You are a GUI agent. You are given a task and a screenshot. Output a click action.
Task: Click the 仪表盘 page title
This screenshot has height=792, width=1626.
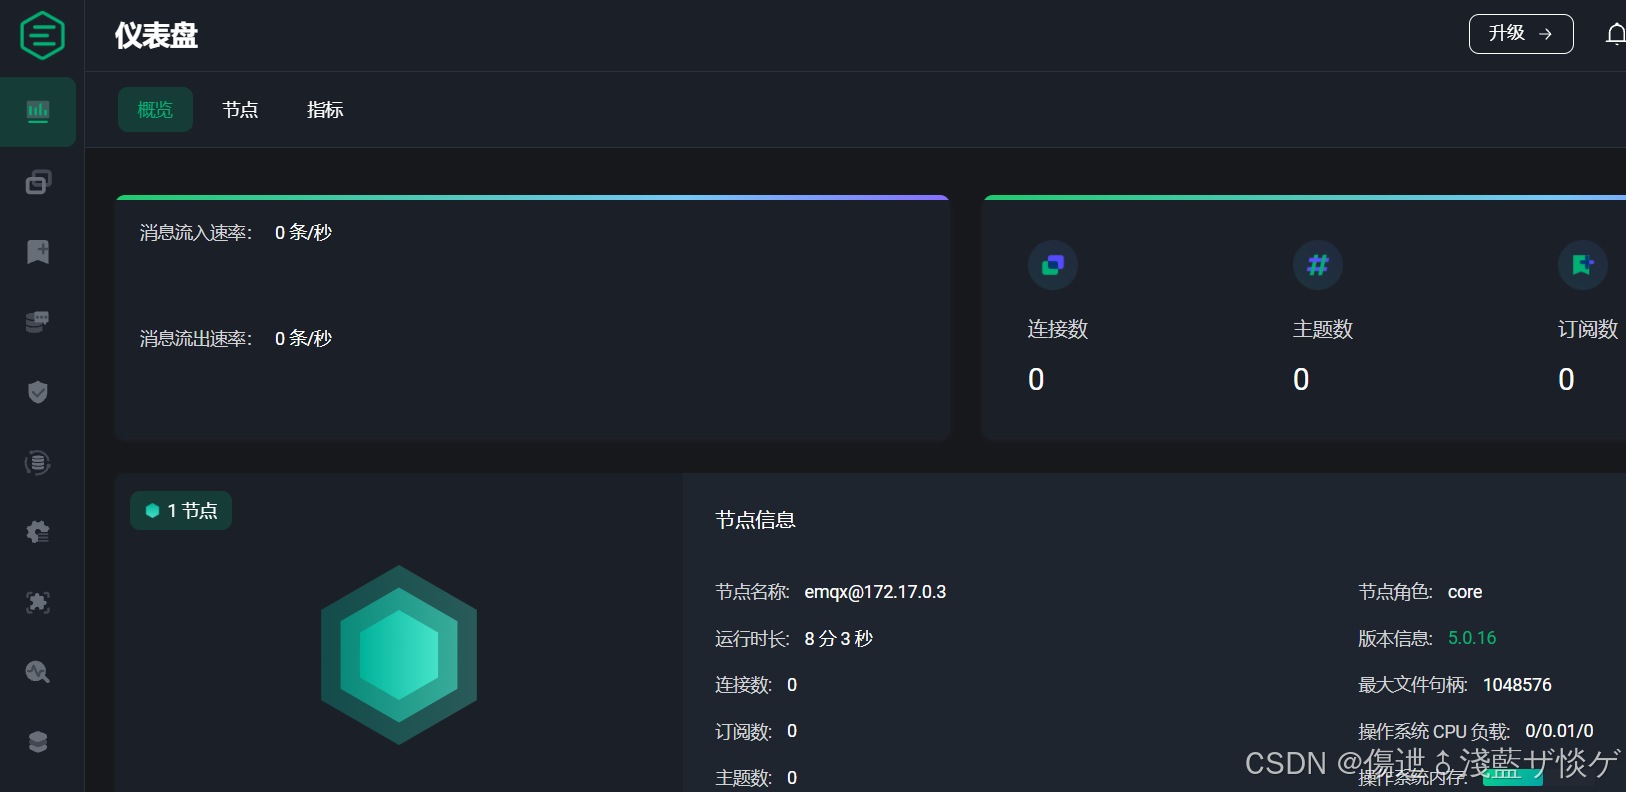(156, 36)
